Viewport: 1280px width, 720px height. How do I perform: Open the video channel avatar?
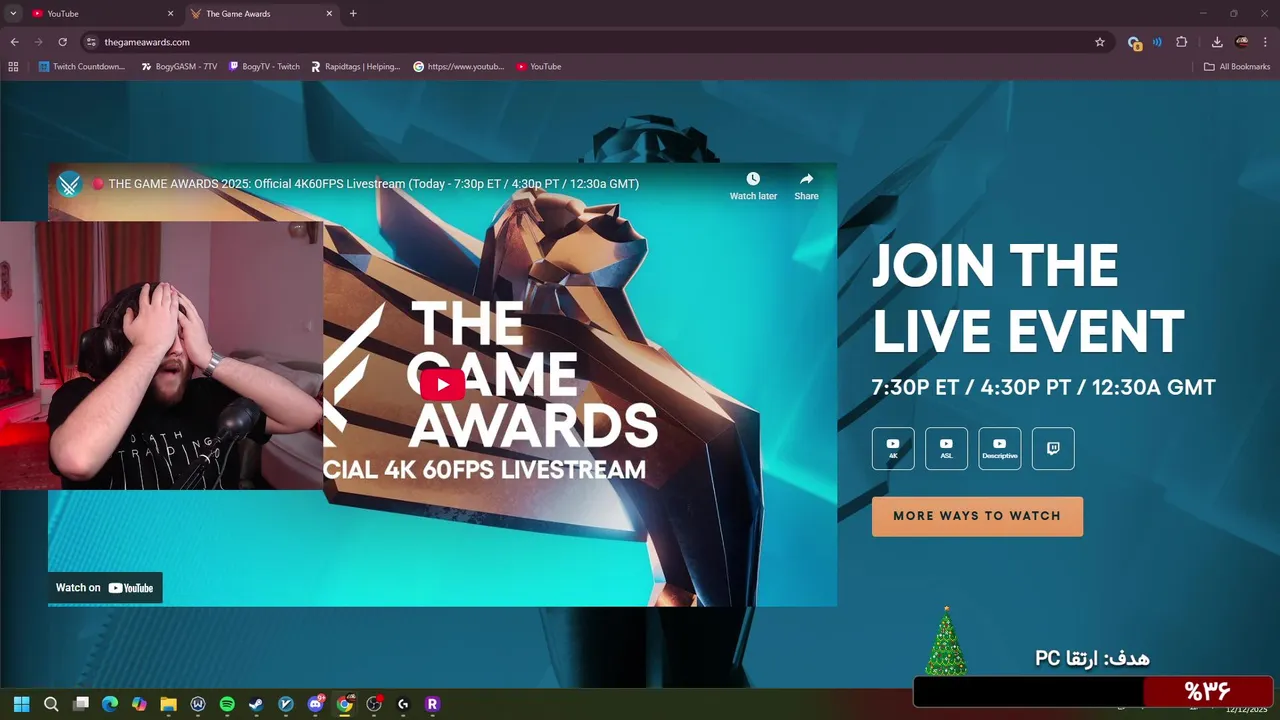pos(69,184)
